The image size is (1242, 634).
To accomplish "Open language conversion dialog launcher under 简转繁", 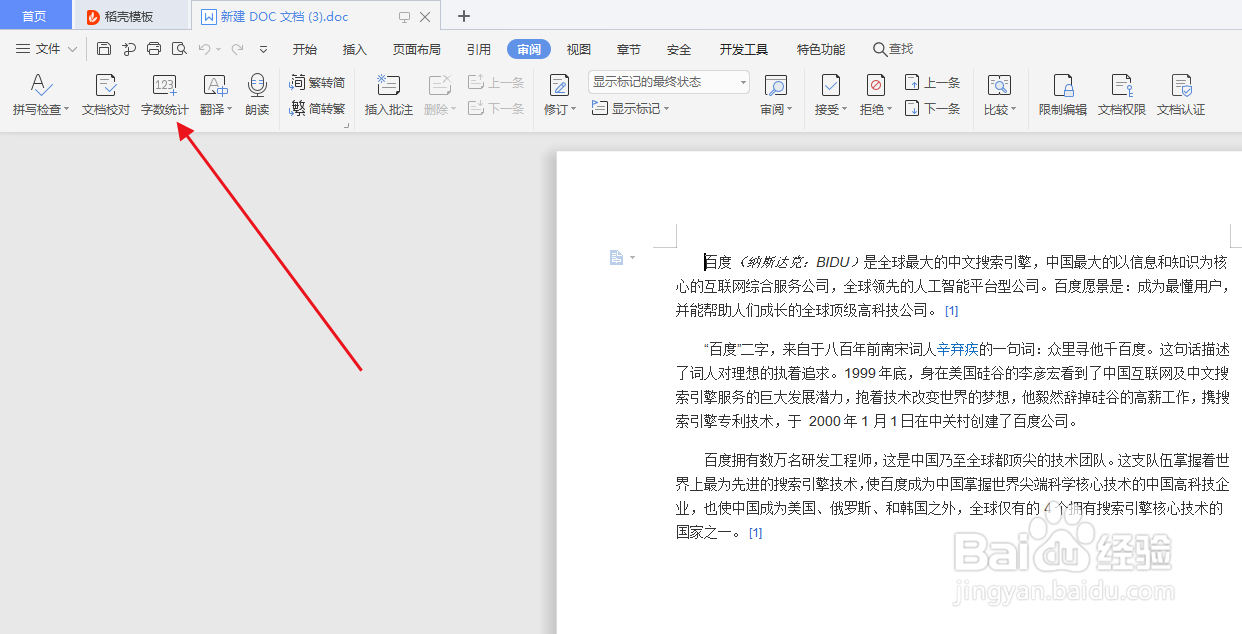I will click(347, 126).
